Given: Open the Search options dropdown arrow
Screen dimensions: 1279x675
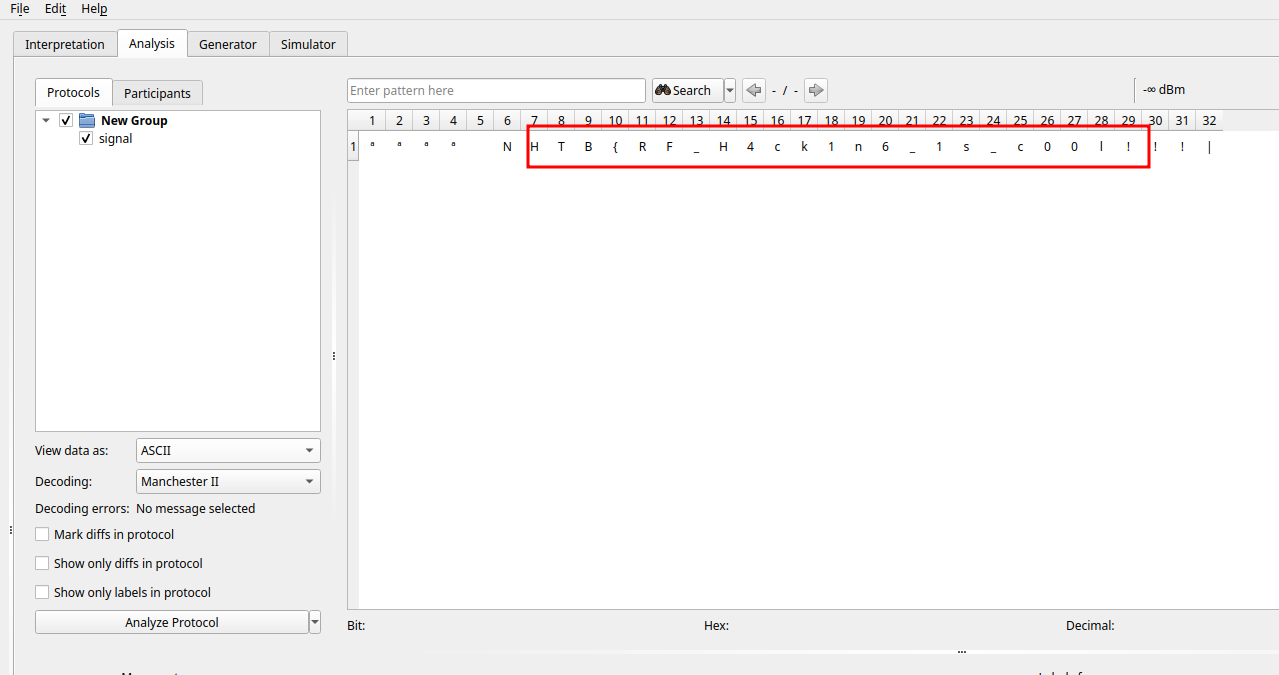Looking at the screenshot, I should coord(730,90).
